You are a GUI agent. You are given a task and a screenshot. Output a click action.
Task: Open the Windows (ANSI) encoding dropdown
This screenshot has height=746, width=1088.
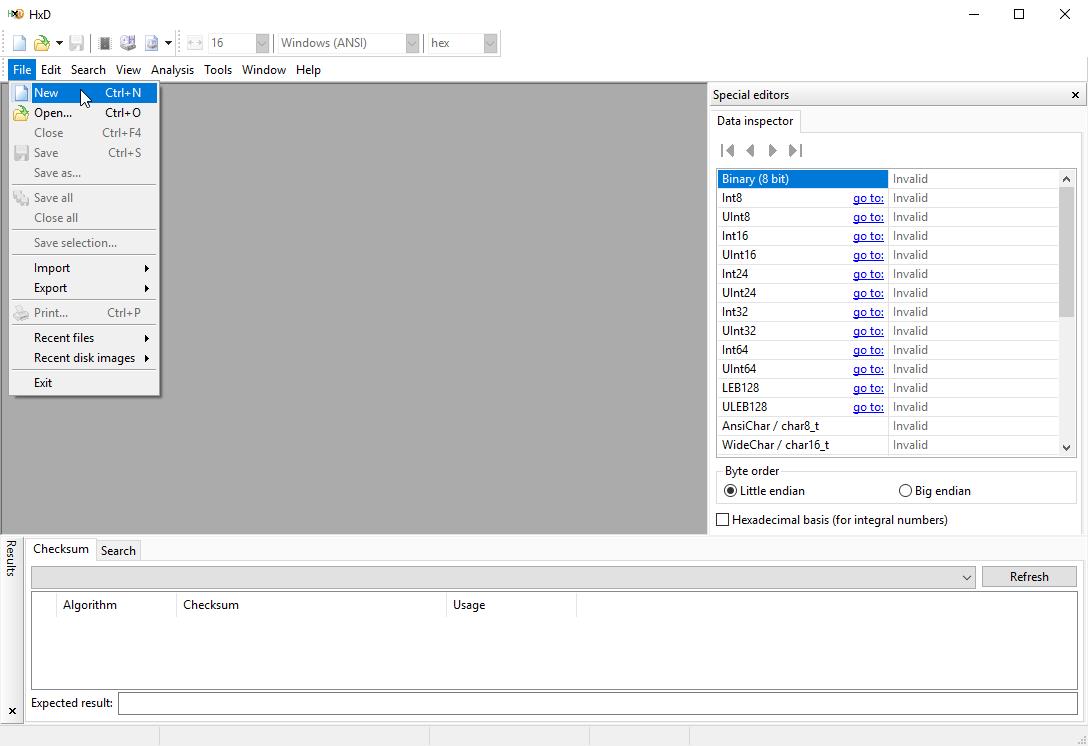coord(411,43)
